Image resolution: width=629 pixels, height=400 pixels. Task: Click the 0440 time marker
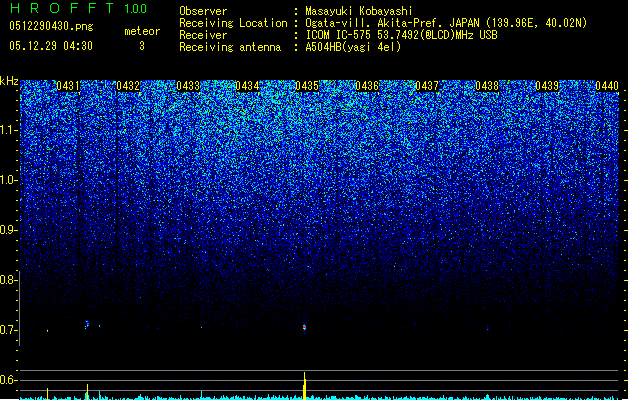(607, 86)
